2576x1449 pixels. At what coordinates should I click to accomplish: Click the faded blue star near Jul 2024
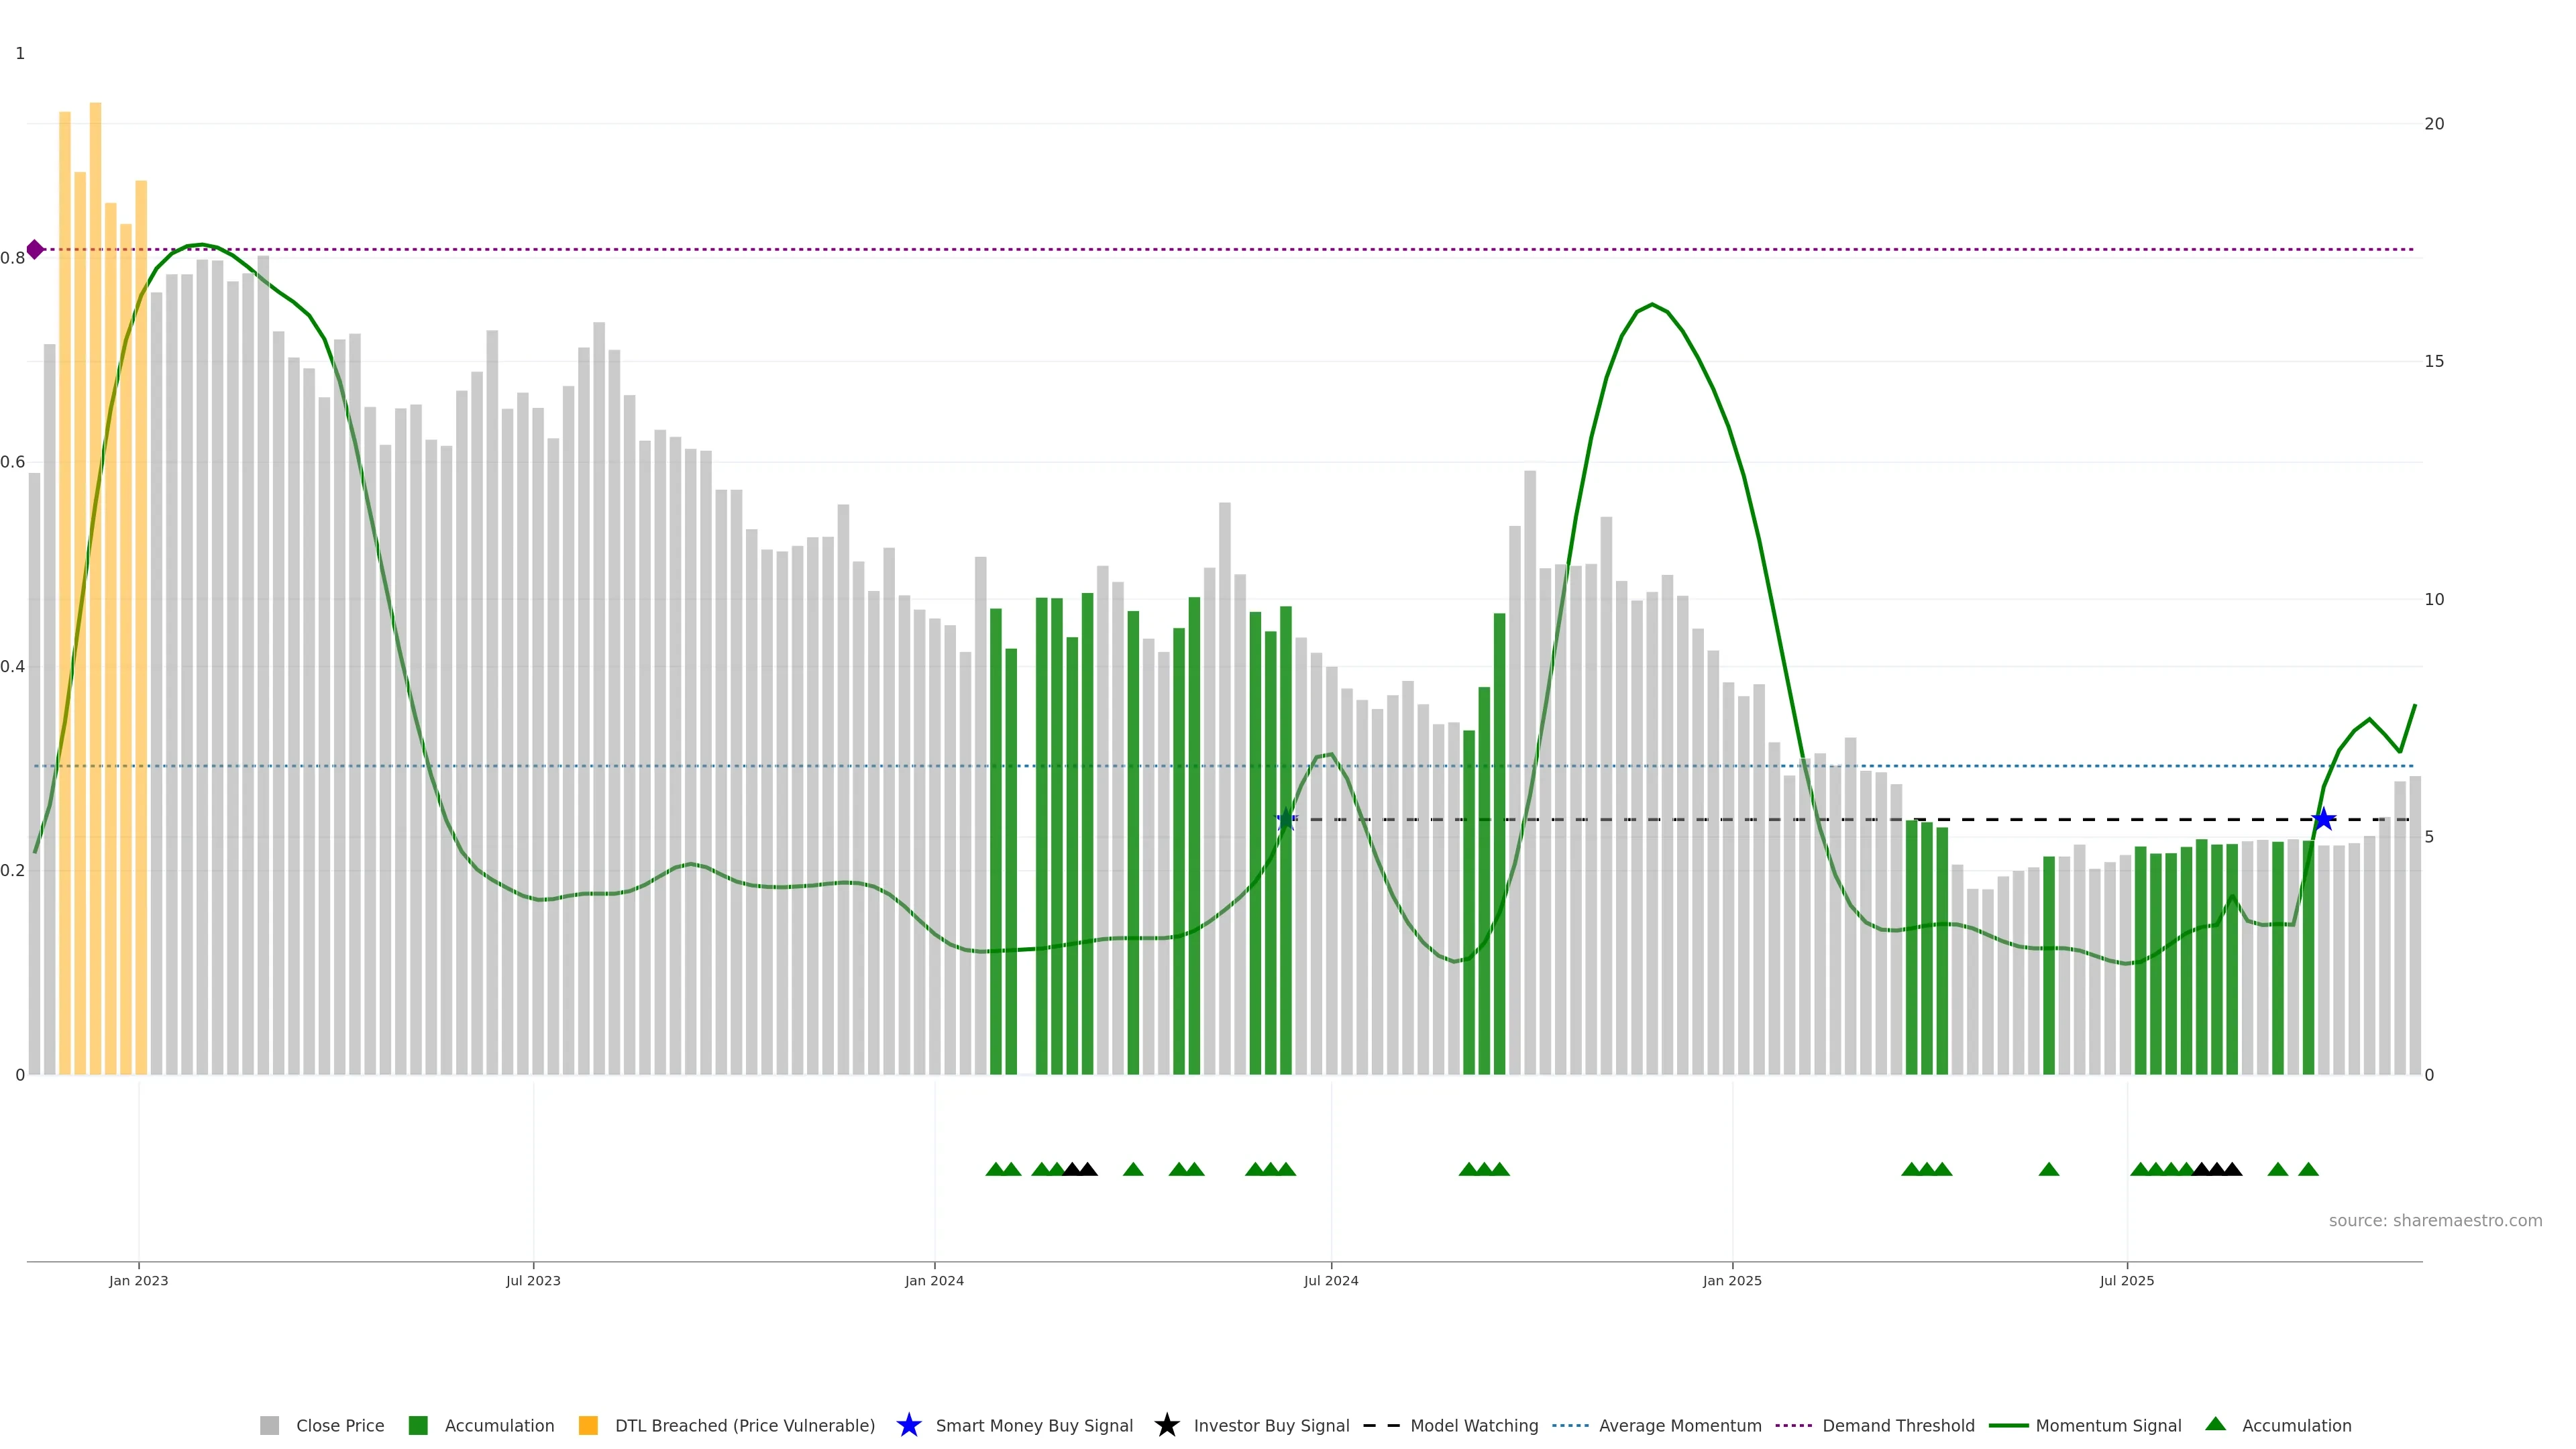[x=1286, y=820]
